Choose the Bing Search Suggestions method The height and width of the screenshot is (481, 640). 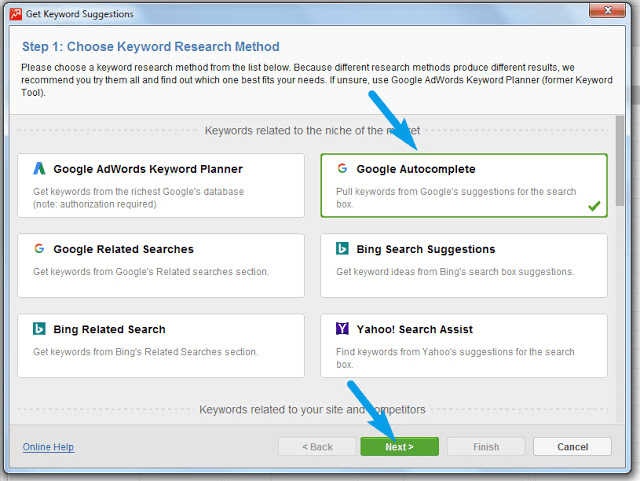[464, 265]
